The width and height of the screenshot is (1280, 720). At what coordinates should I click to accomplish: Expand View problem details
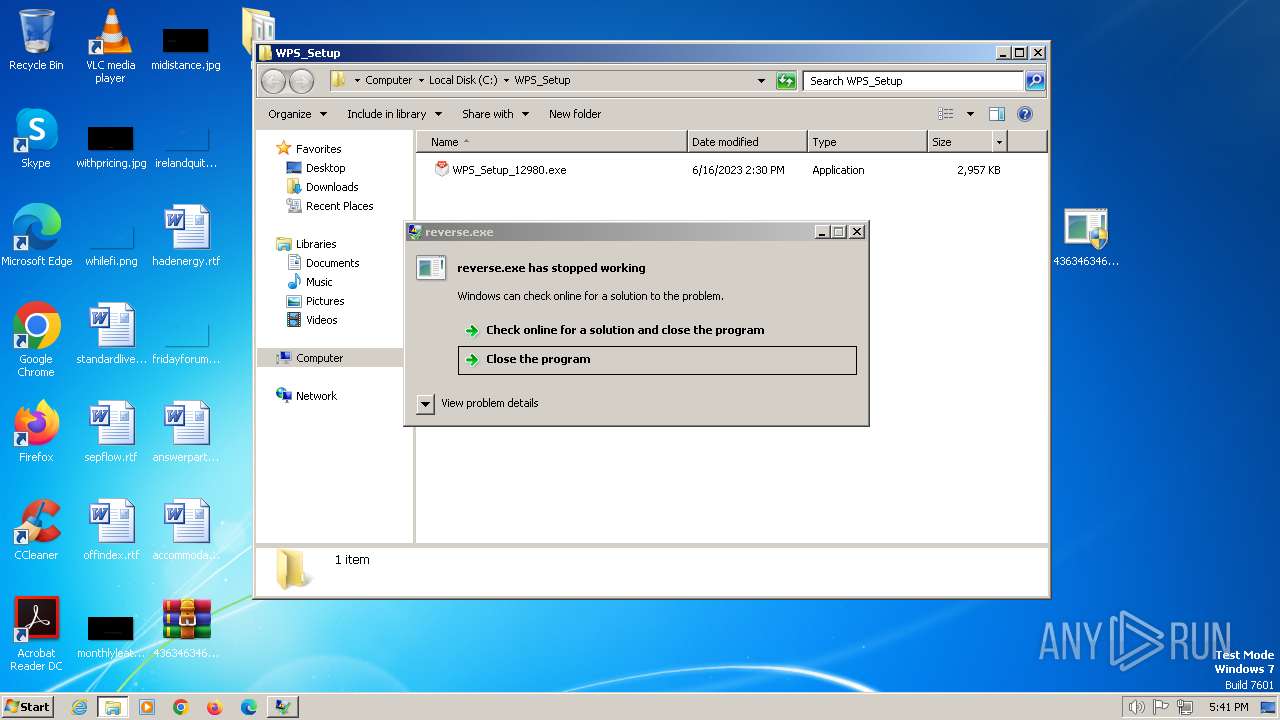click(x=478, y=403)
